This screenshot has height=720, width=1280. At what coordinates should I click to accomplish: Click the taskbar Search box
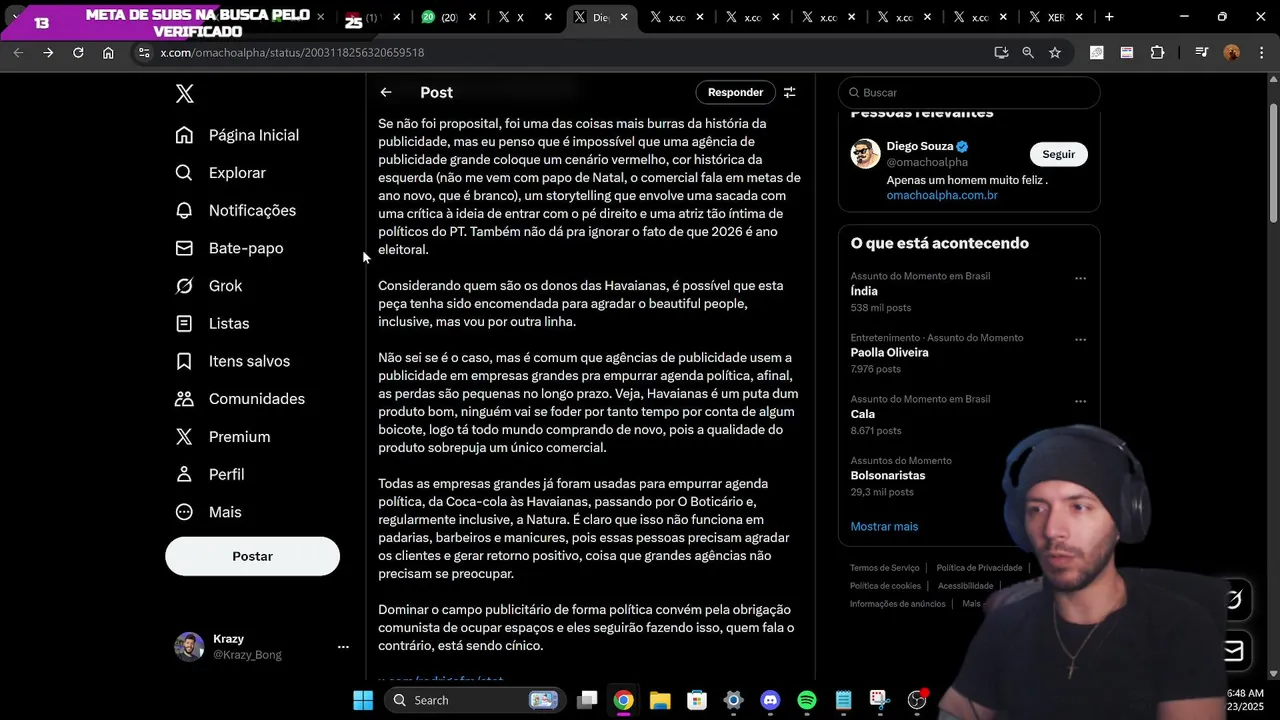click(x=474, y=700)
